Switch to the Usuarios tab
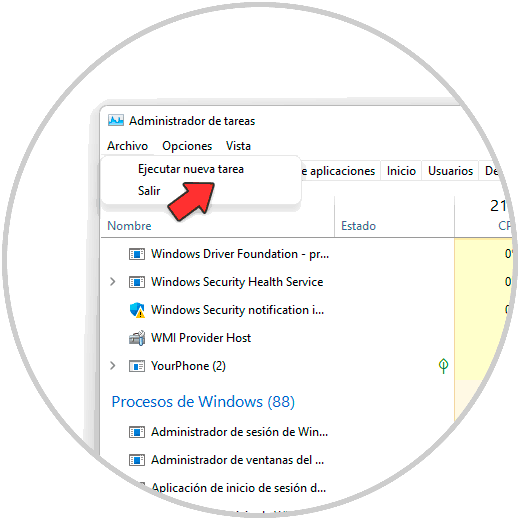Image resolution: width=520 pixels, height=520 pixels. [450, 171]
